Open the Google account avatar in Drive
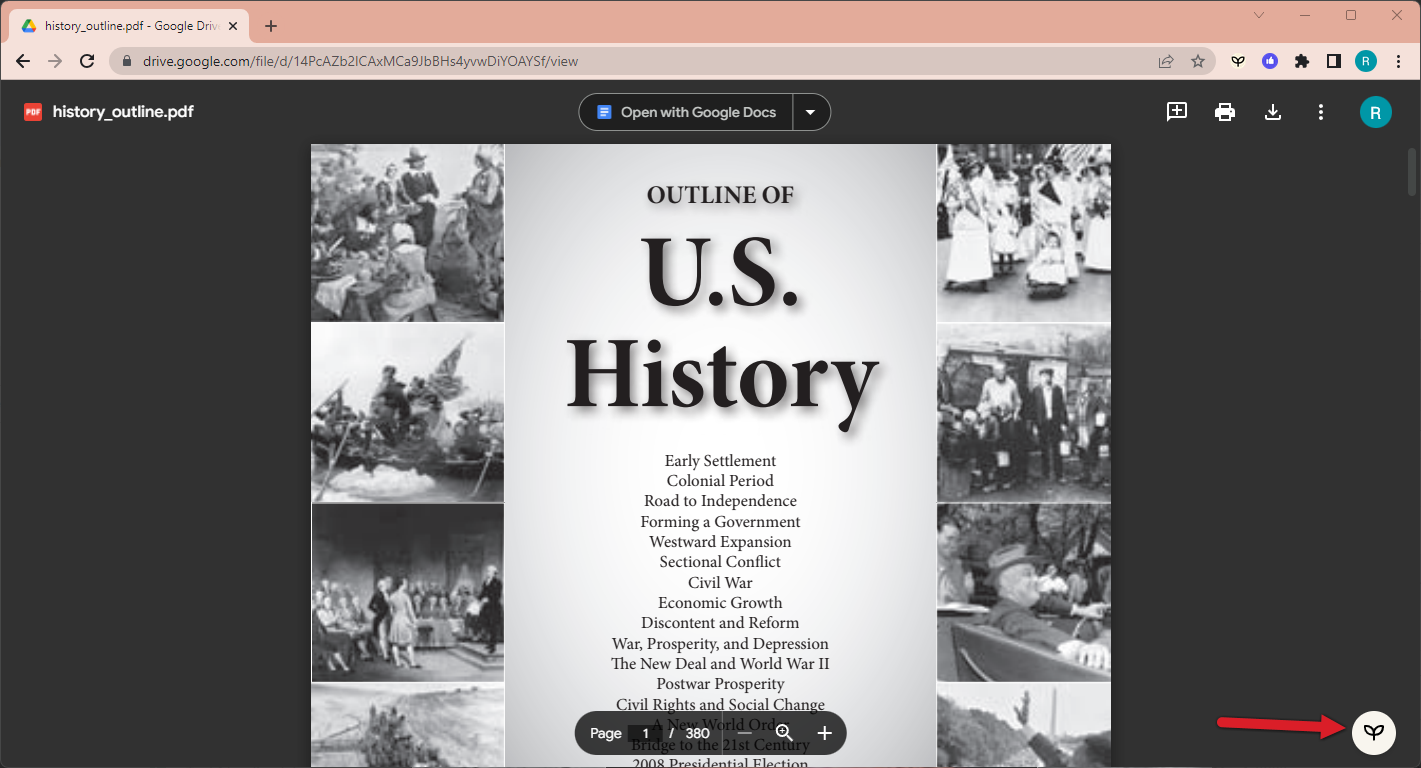Viewport: 1421px width, 768px height. (1375, 112)
